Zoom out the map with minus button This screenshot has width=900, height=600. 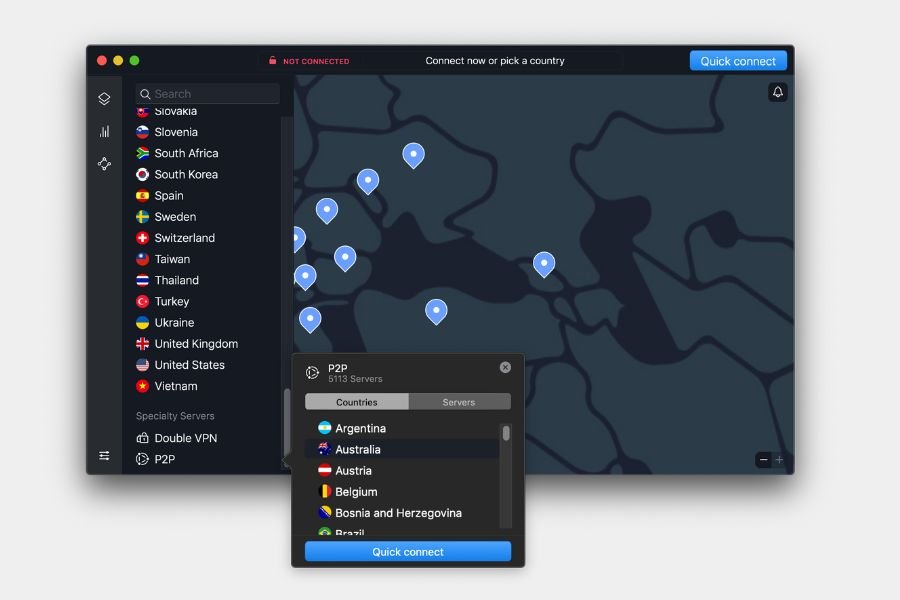point(764,460)
